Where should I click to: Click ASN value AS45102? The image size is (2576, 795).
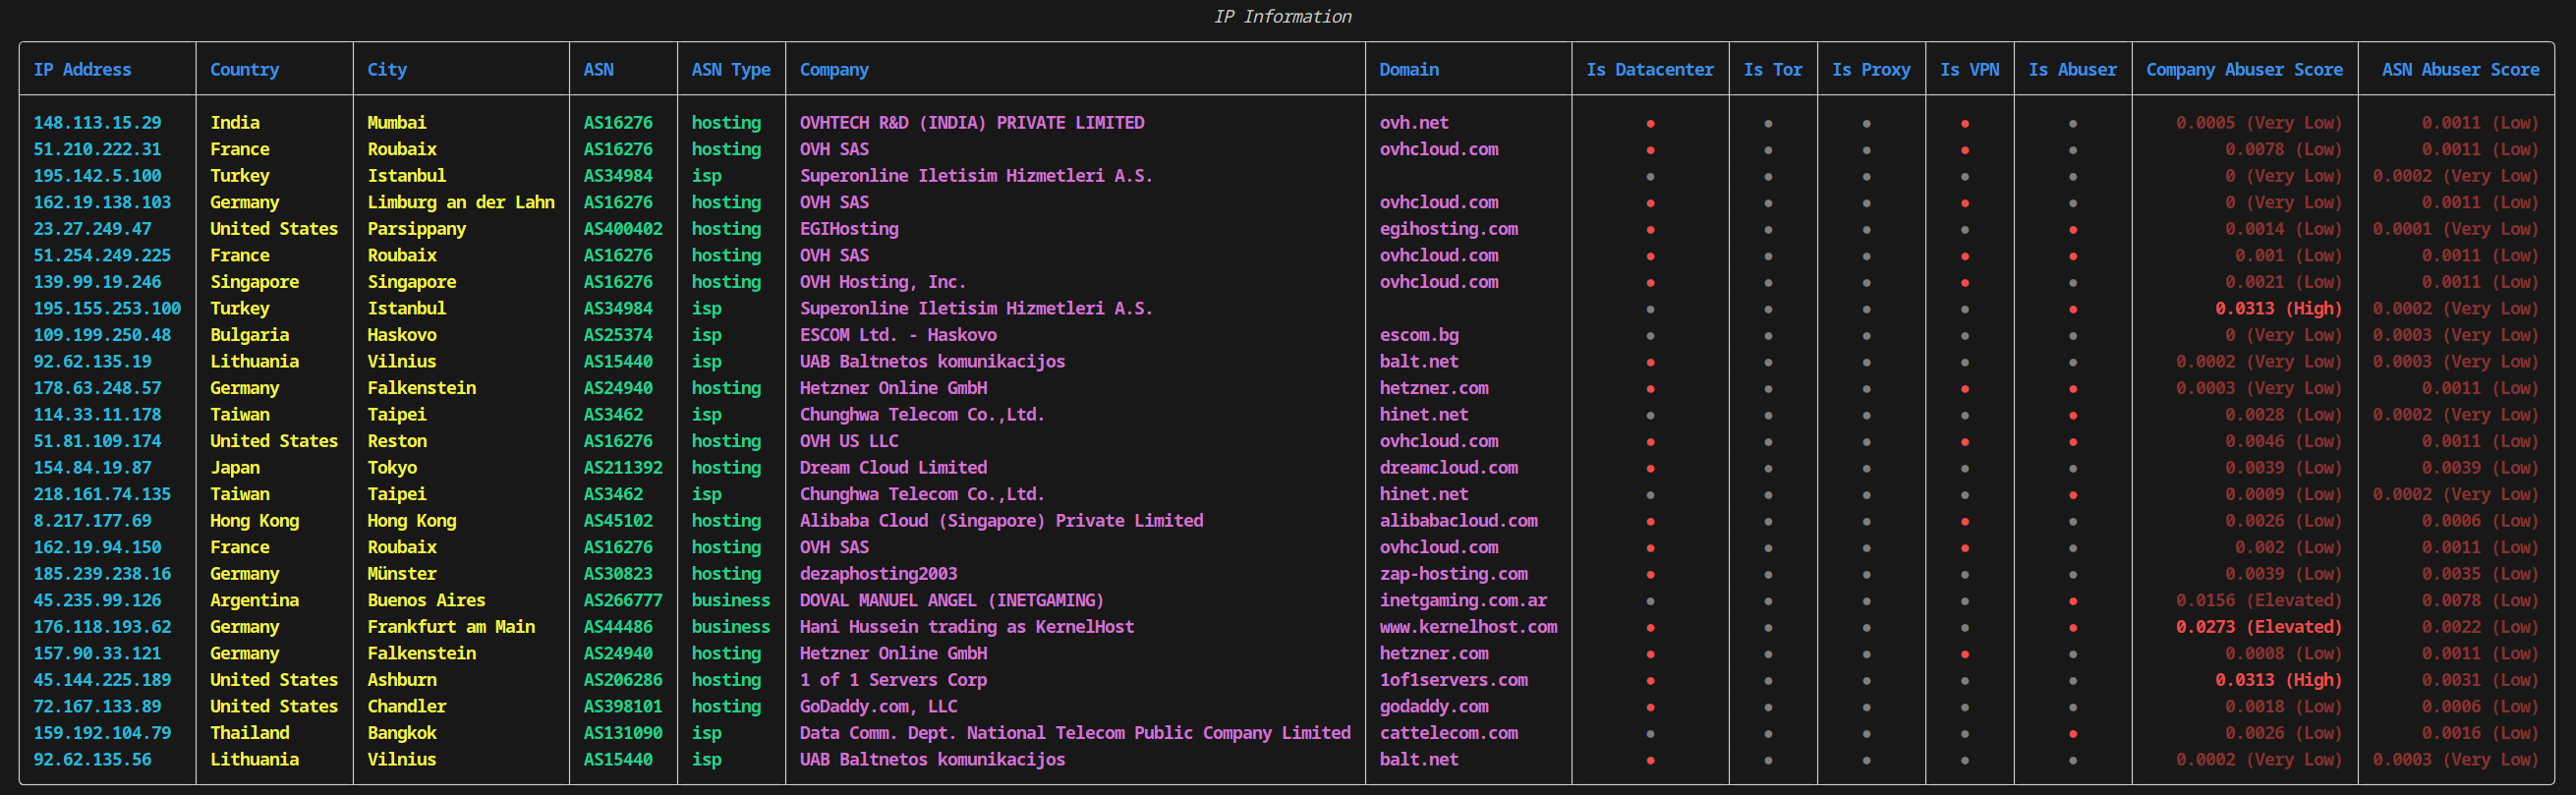618,520
